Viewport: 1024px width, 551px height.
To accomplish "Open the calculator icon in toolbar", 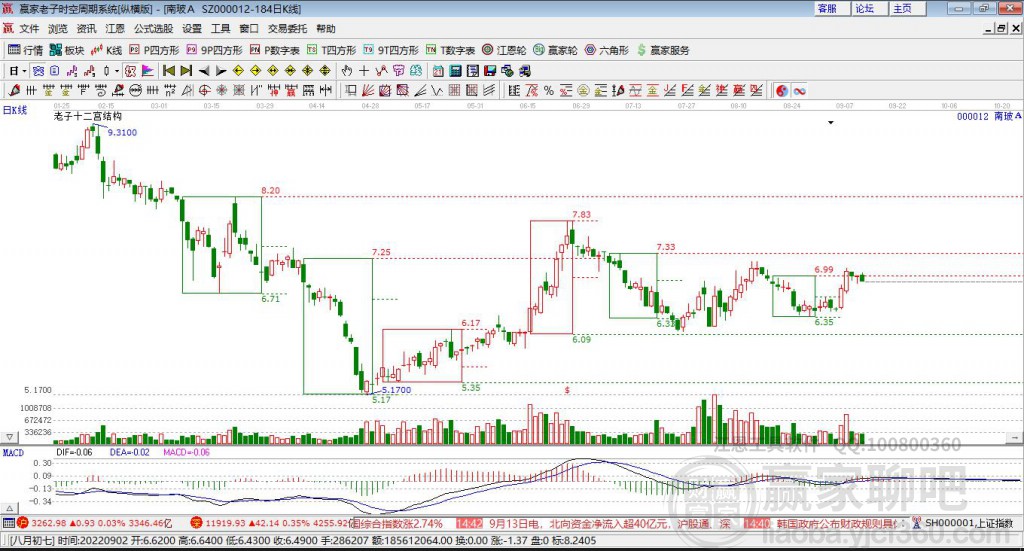I will 455,71.
